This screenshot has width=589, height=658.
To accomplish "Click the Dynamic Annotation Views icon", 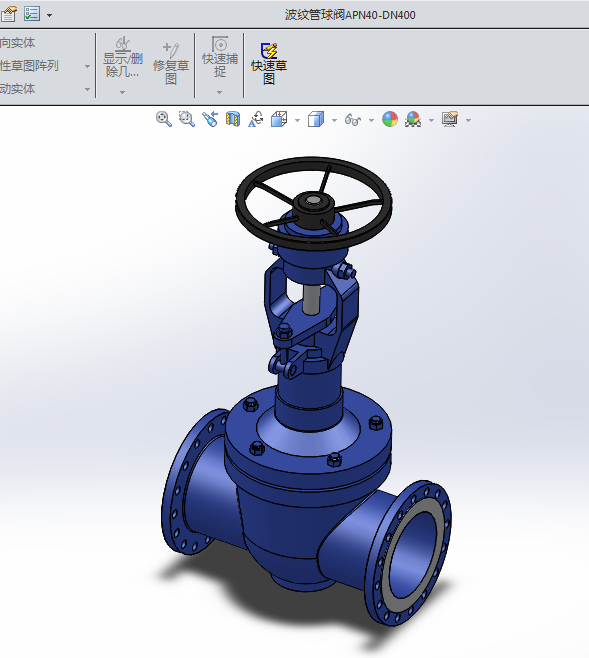I will (255, 119).
